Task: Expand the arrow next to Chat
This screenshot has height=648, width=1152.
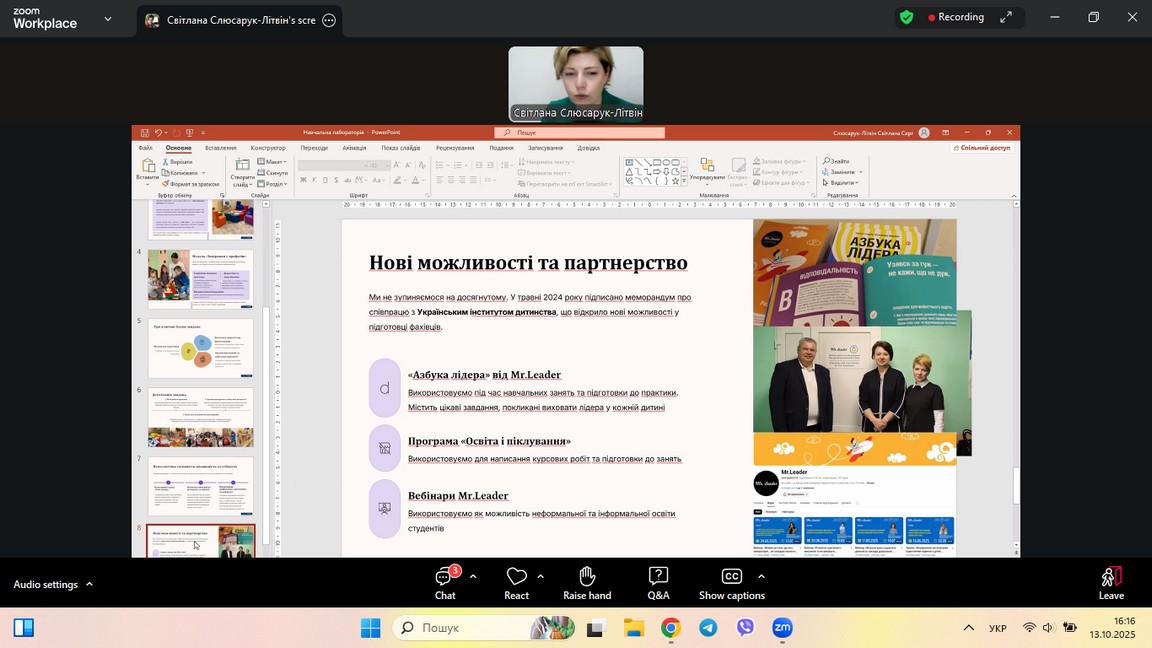Action: tap(473, 576)
